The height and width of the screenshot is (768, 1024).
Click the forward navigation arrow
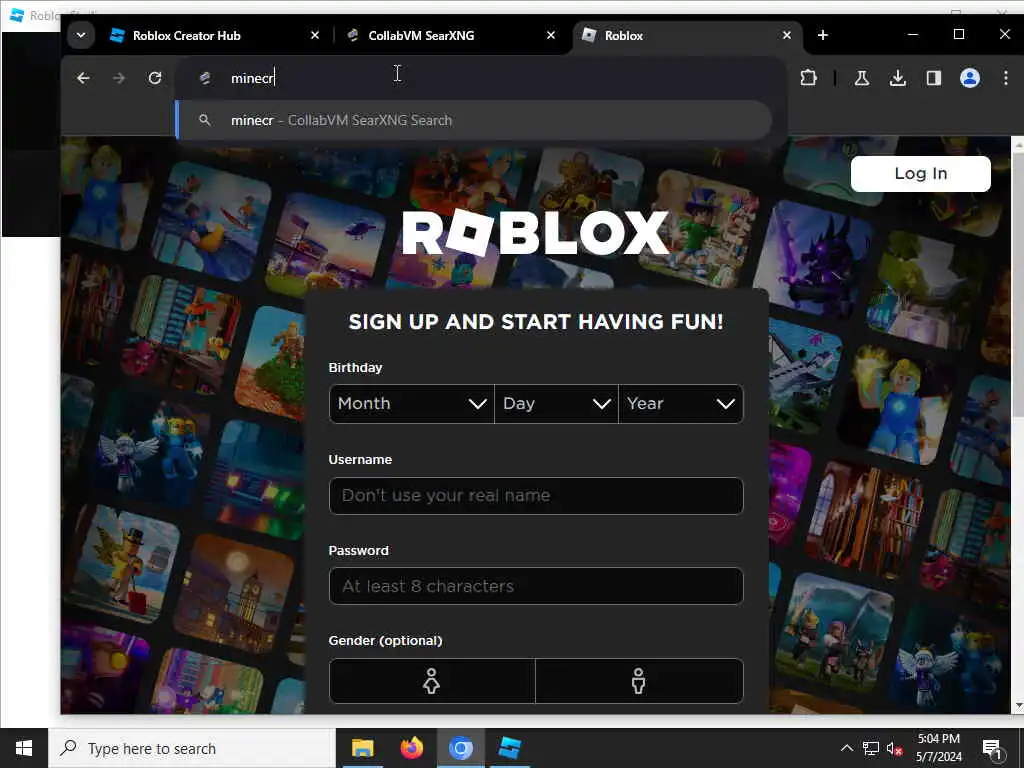point(119,78)
